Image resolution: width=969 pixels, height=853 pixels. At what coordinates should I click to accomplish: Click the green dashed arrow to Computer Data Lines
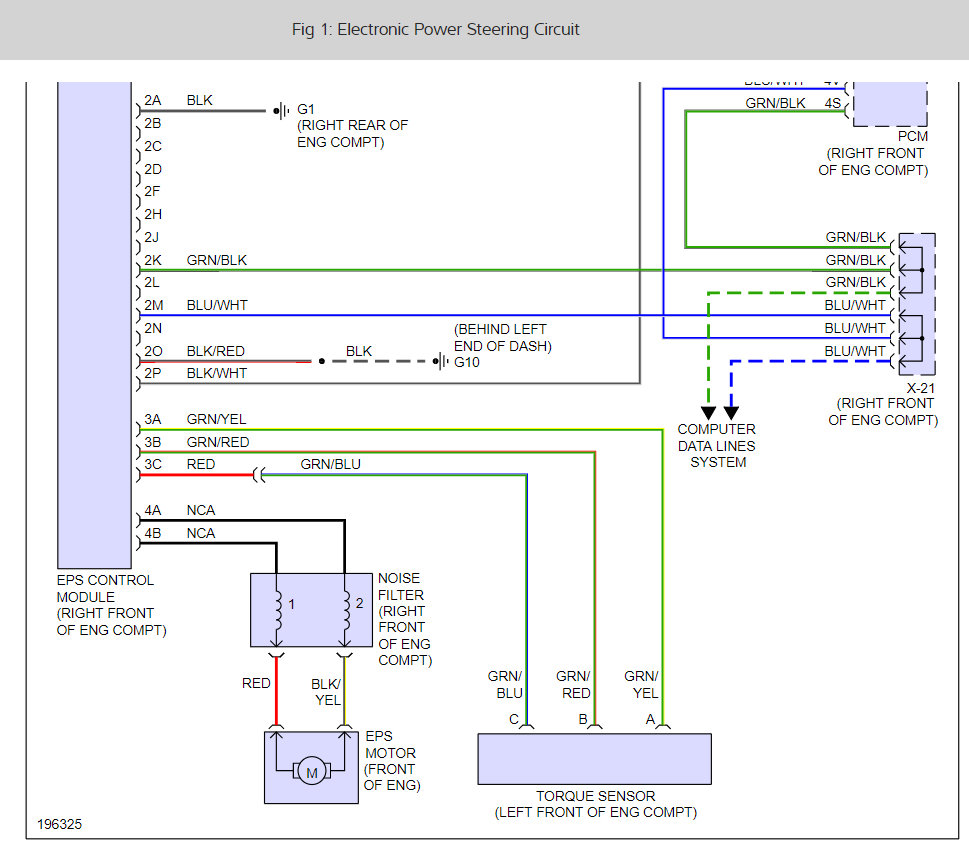pos(708,412)
